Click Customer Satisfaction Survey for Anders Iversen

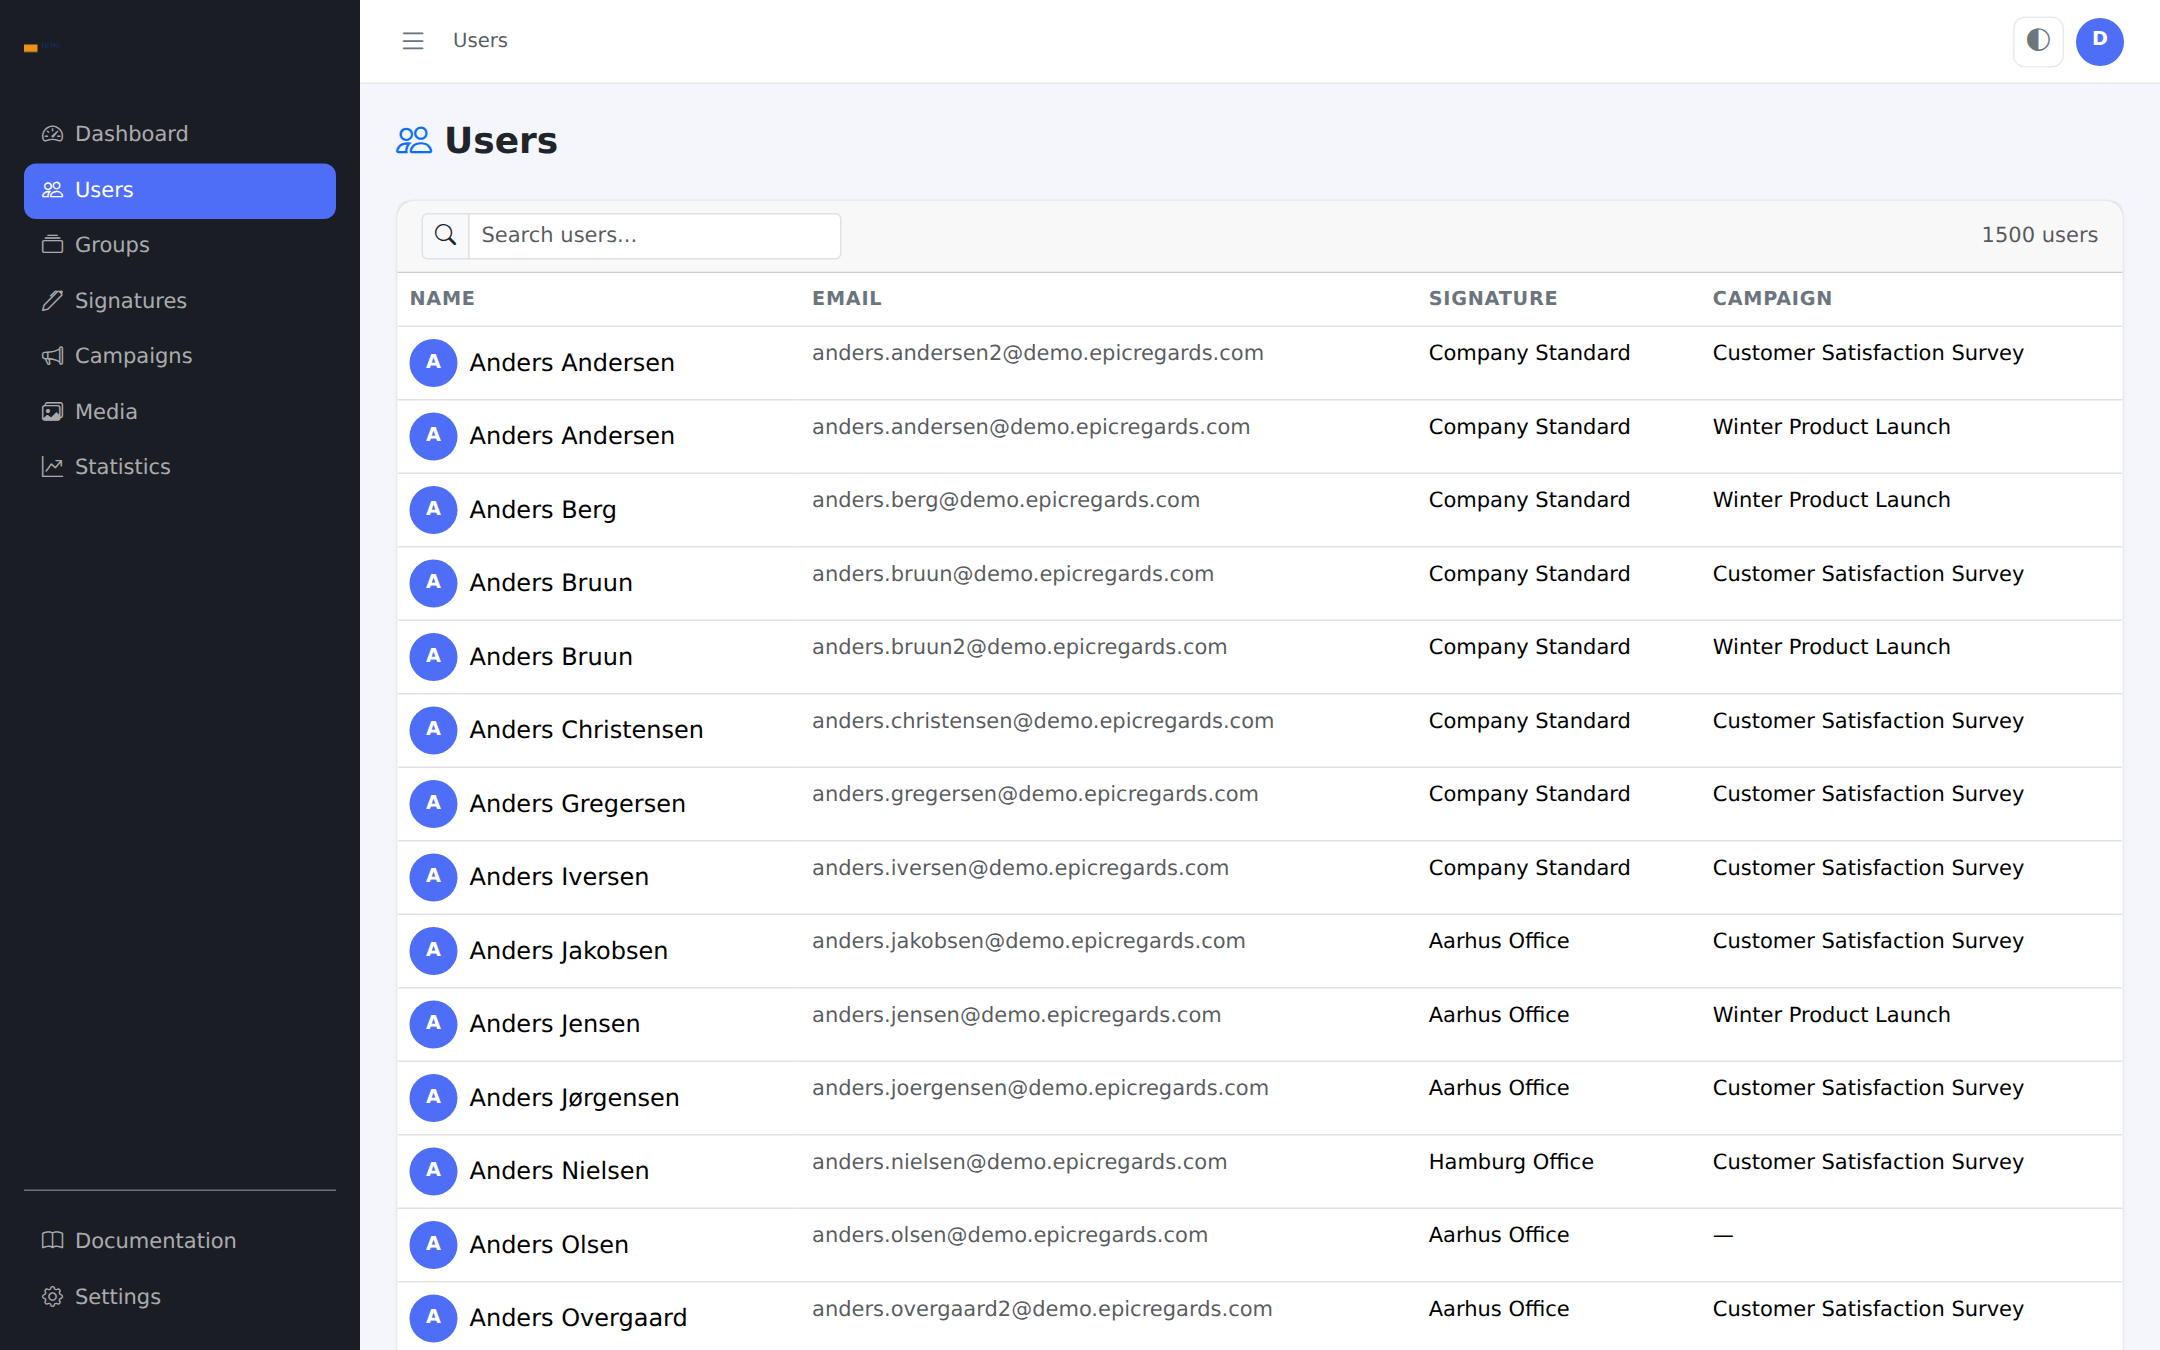coord(1868,868)
